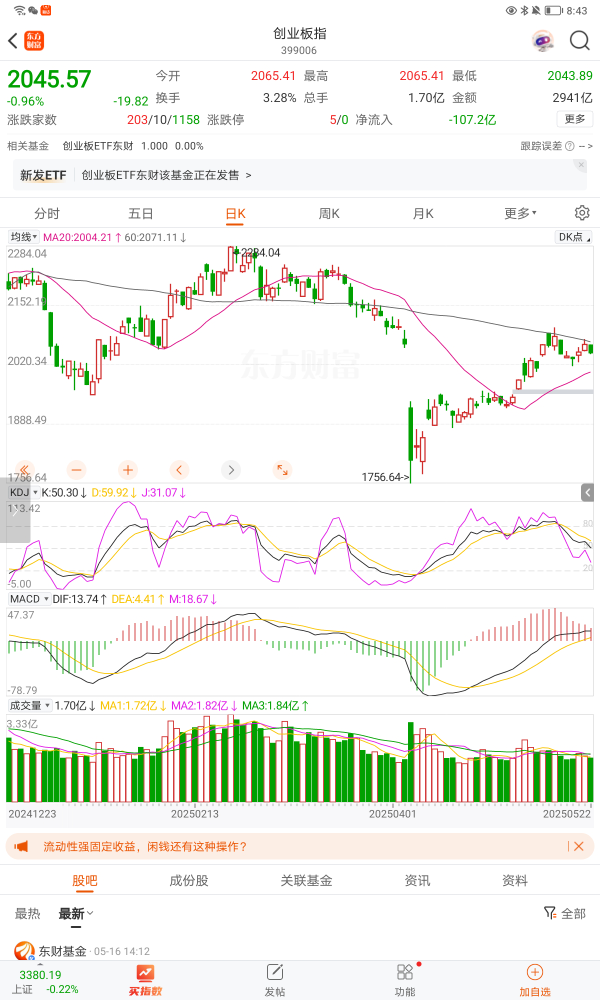This screenshot has height=1000, width=600.
Task: Tap 加自选 to add to watchlist
Action: coord(535,979)
